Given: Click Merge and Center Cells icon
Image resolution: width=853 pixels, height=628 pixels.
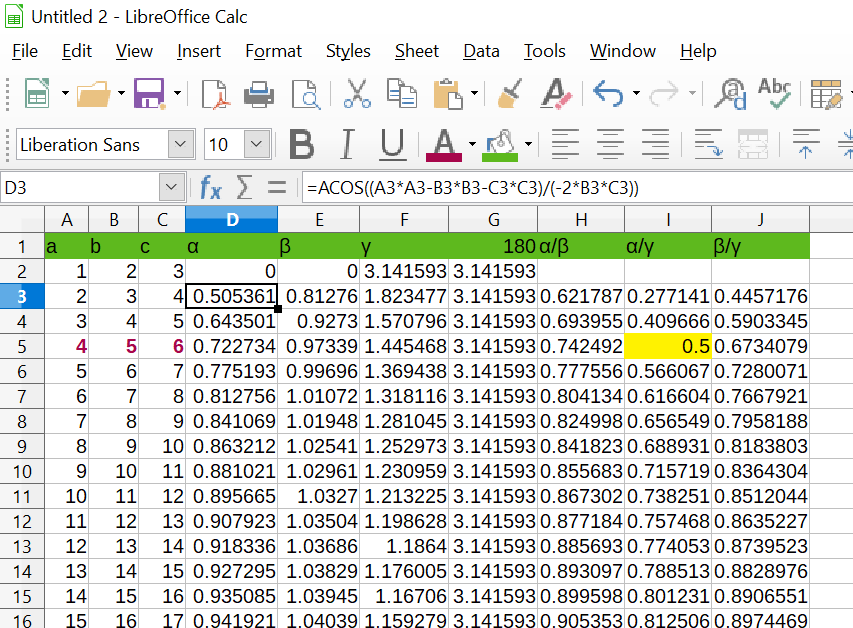Looking at the screenshot, I should pos(753,145).
